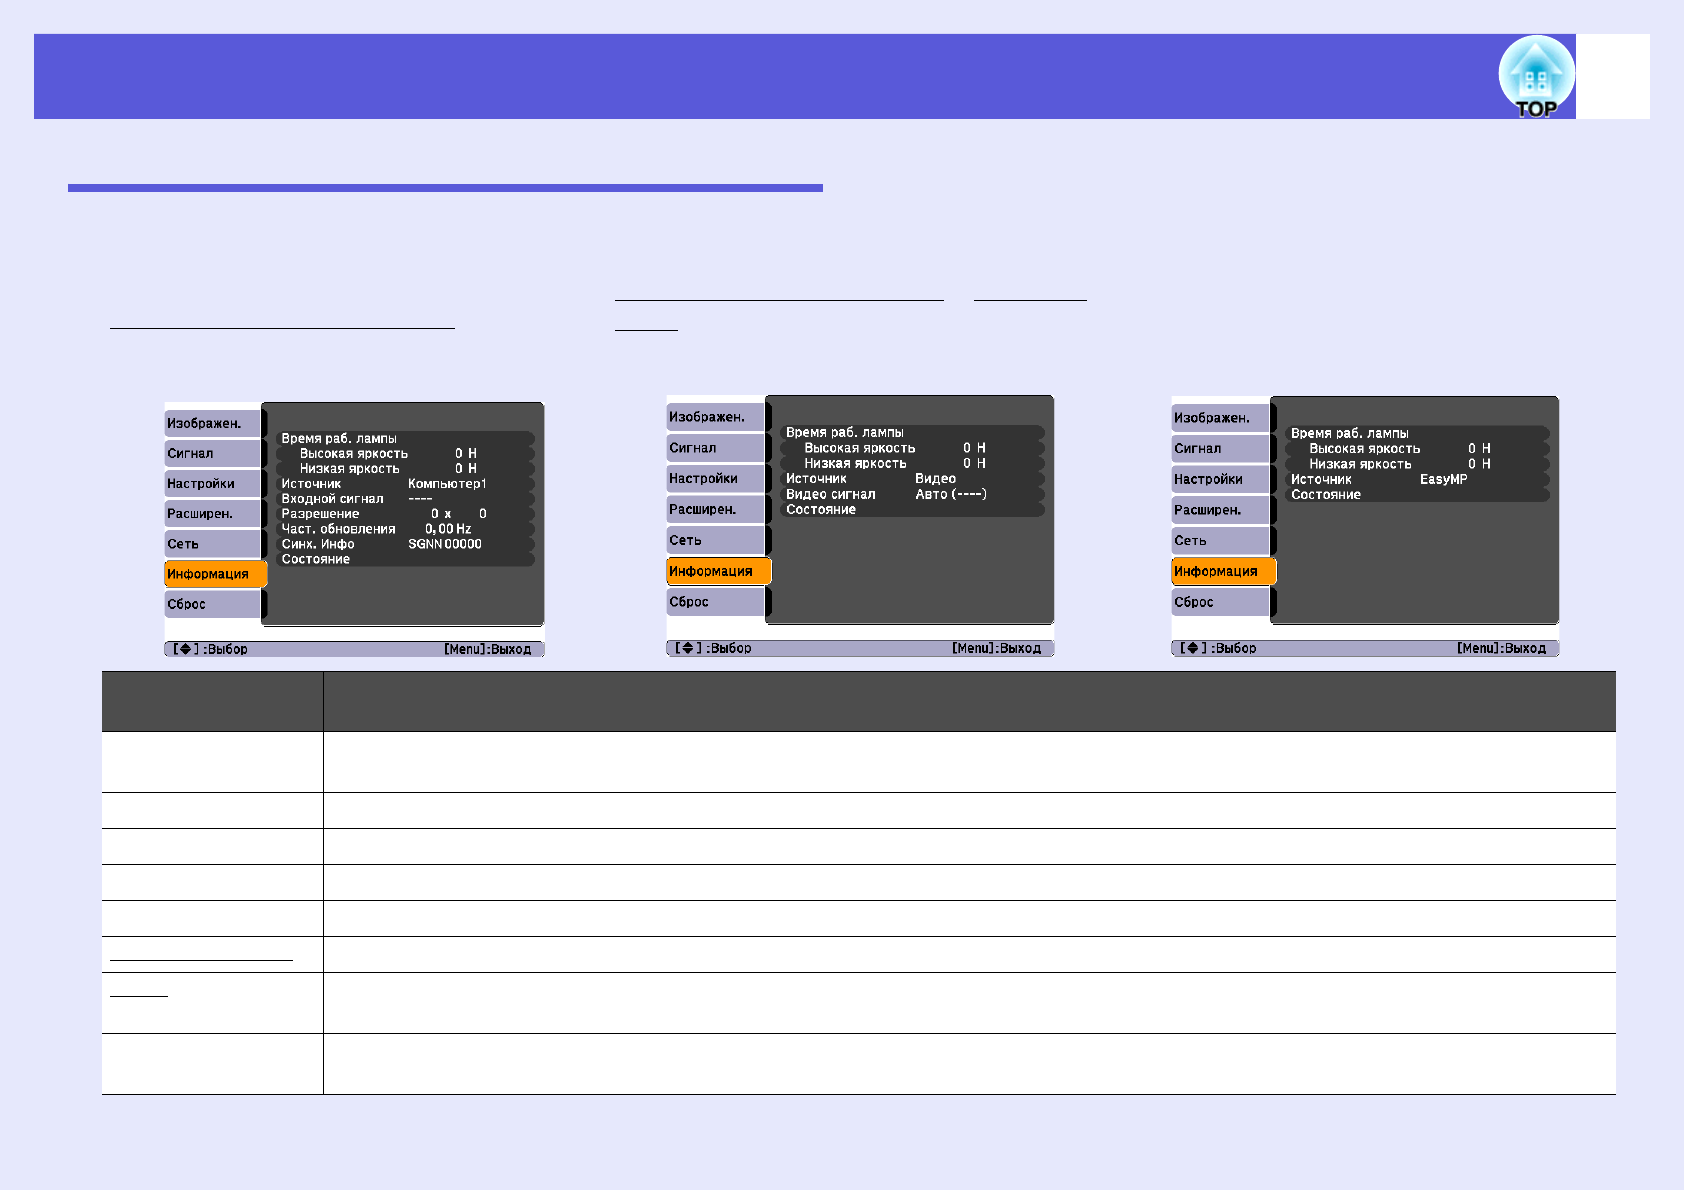1684x1190 pixels.
Task: Select the Разрешение row
Action: (404, 514)
